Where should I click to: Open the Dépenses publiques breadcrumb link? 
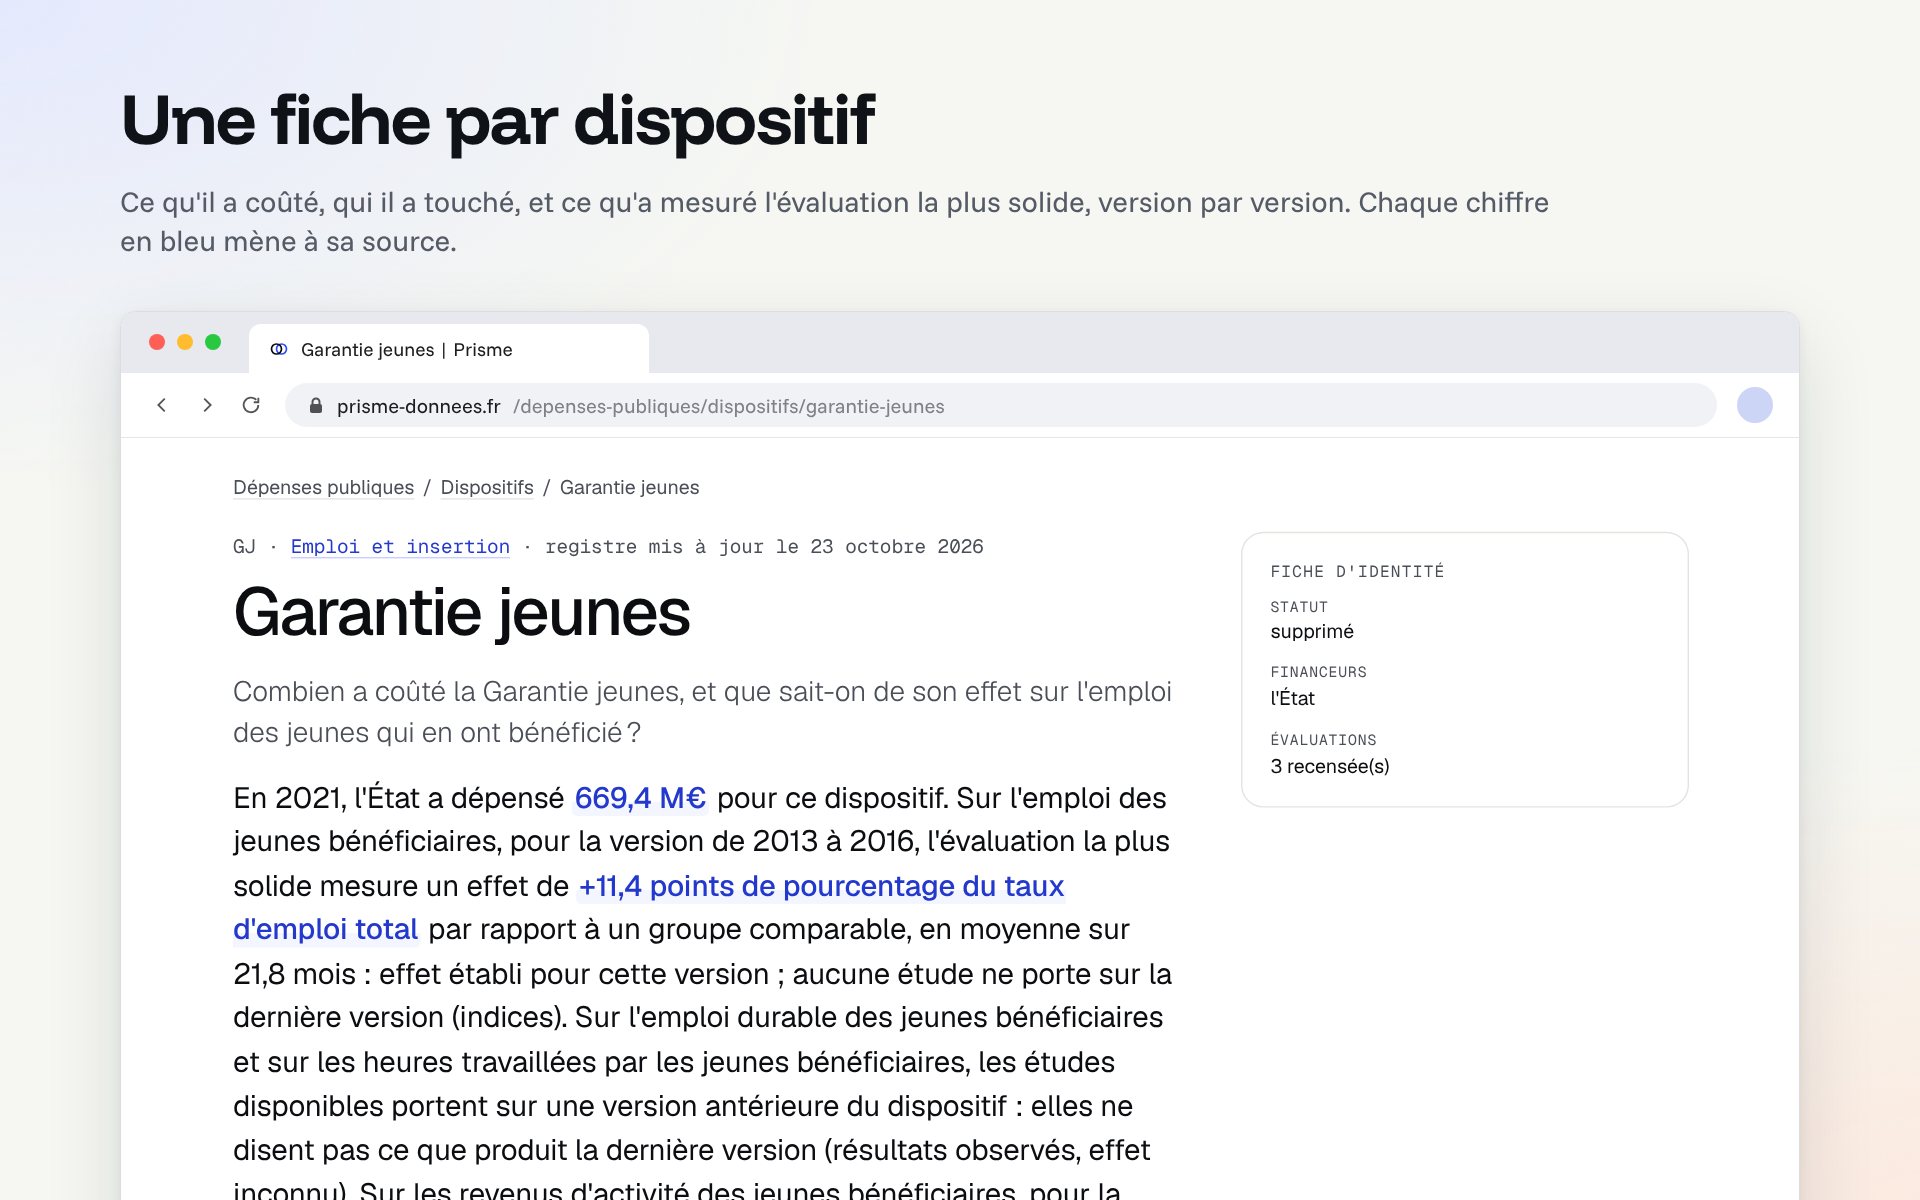(x=323, y=487)
